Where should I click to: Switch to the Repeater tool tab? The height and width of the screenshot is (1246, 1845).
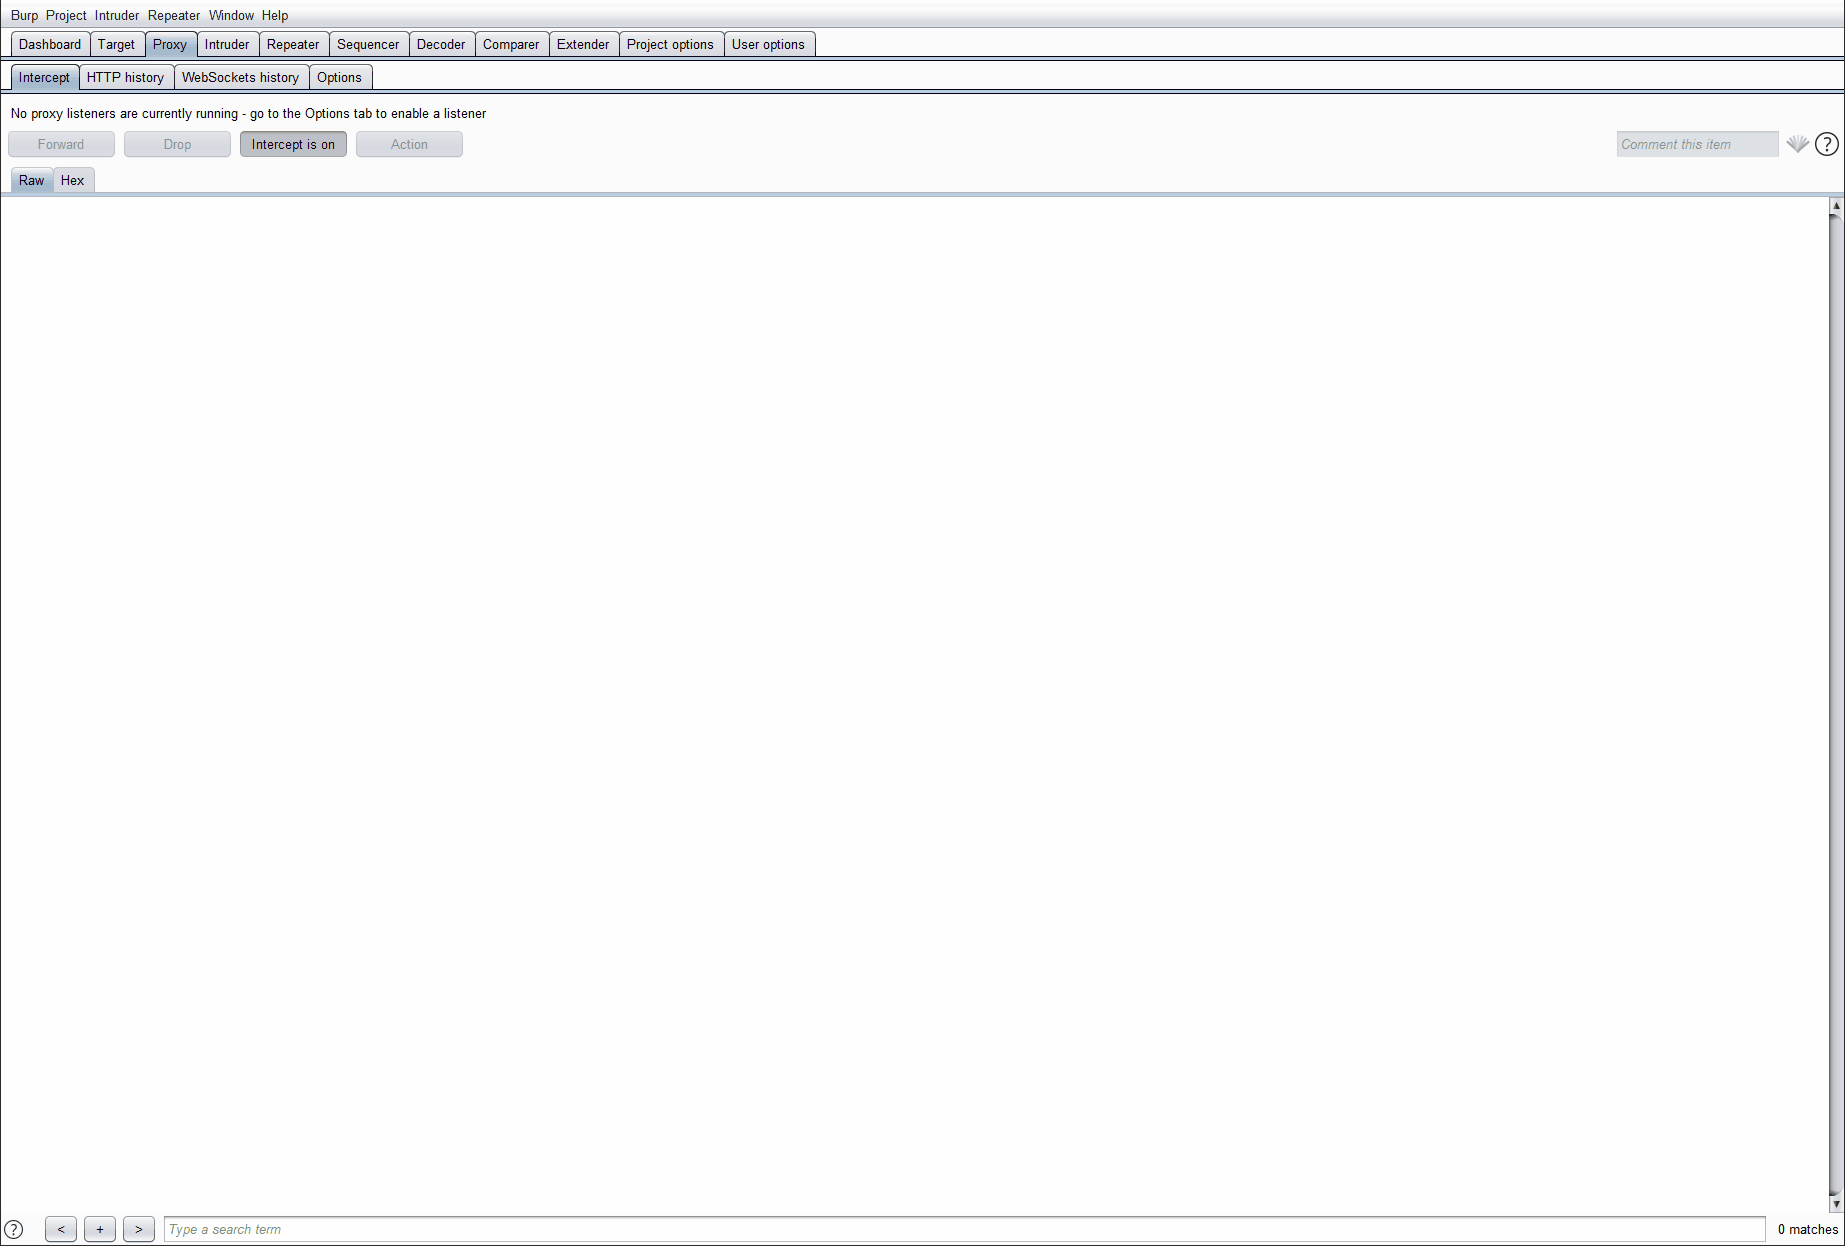293,44
